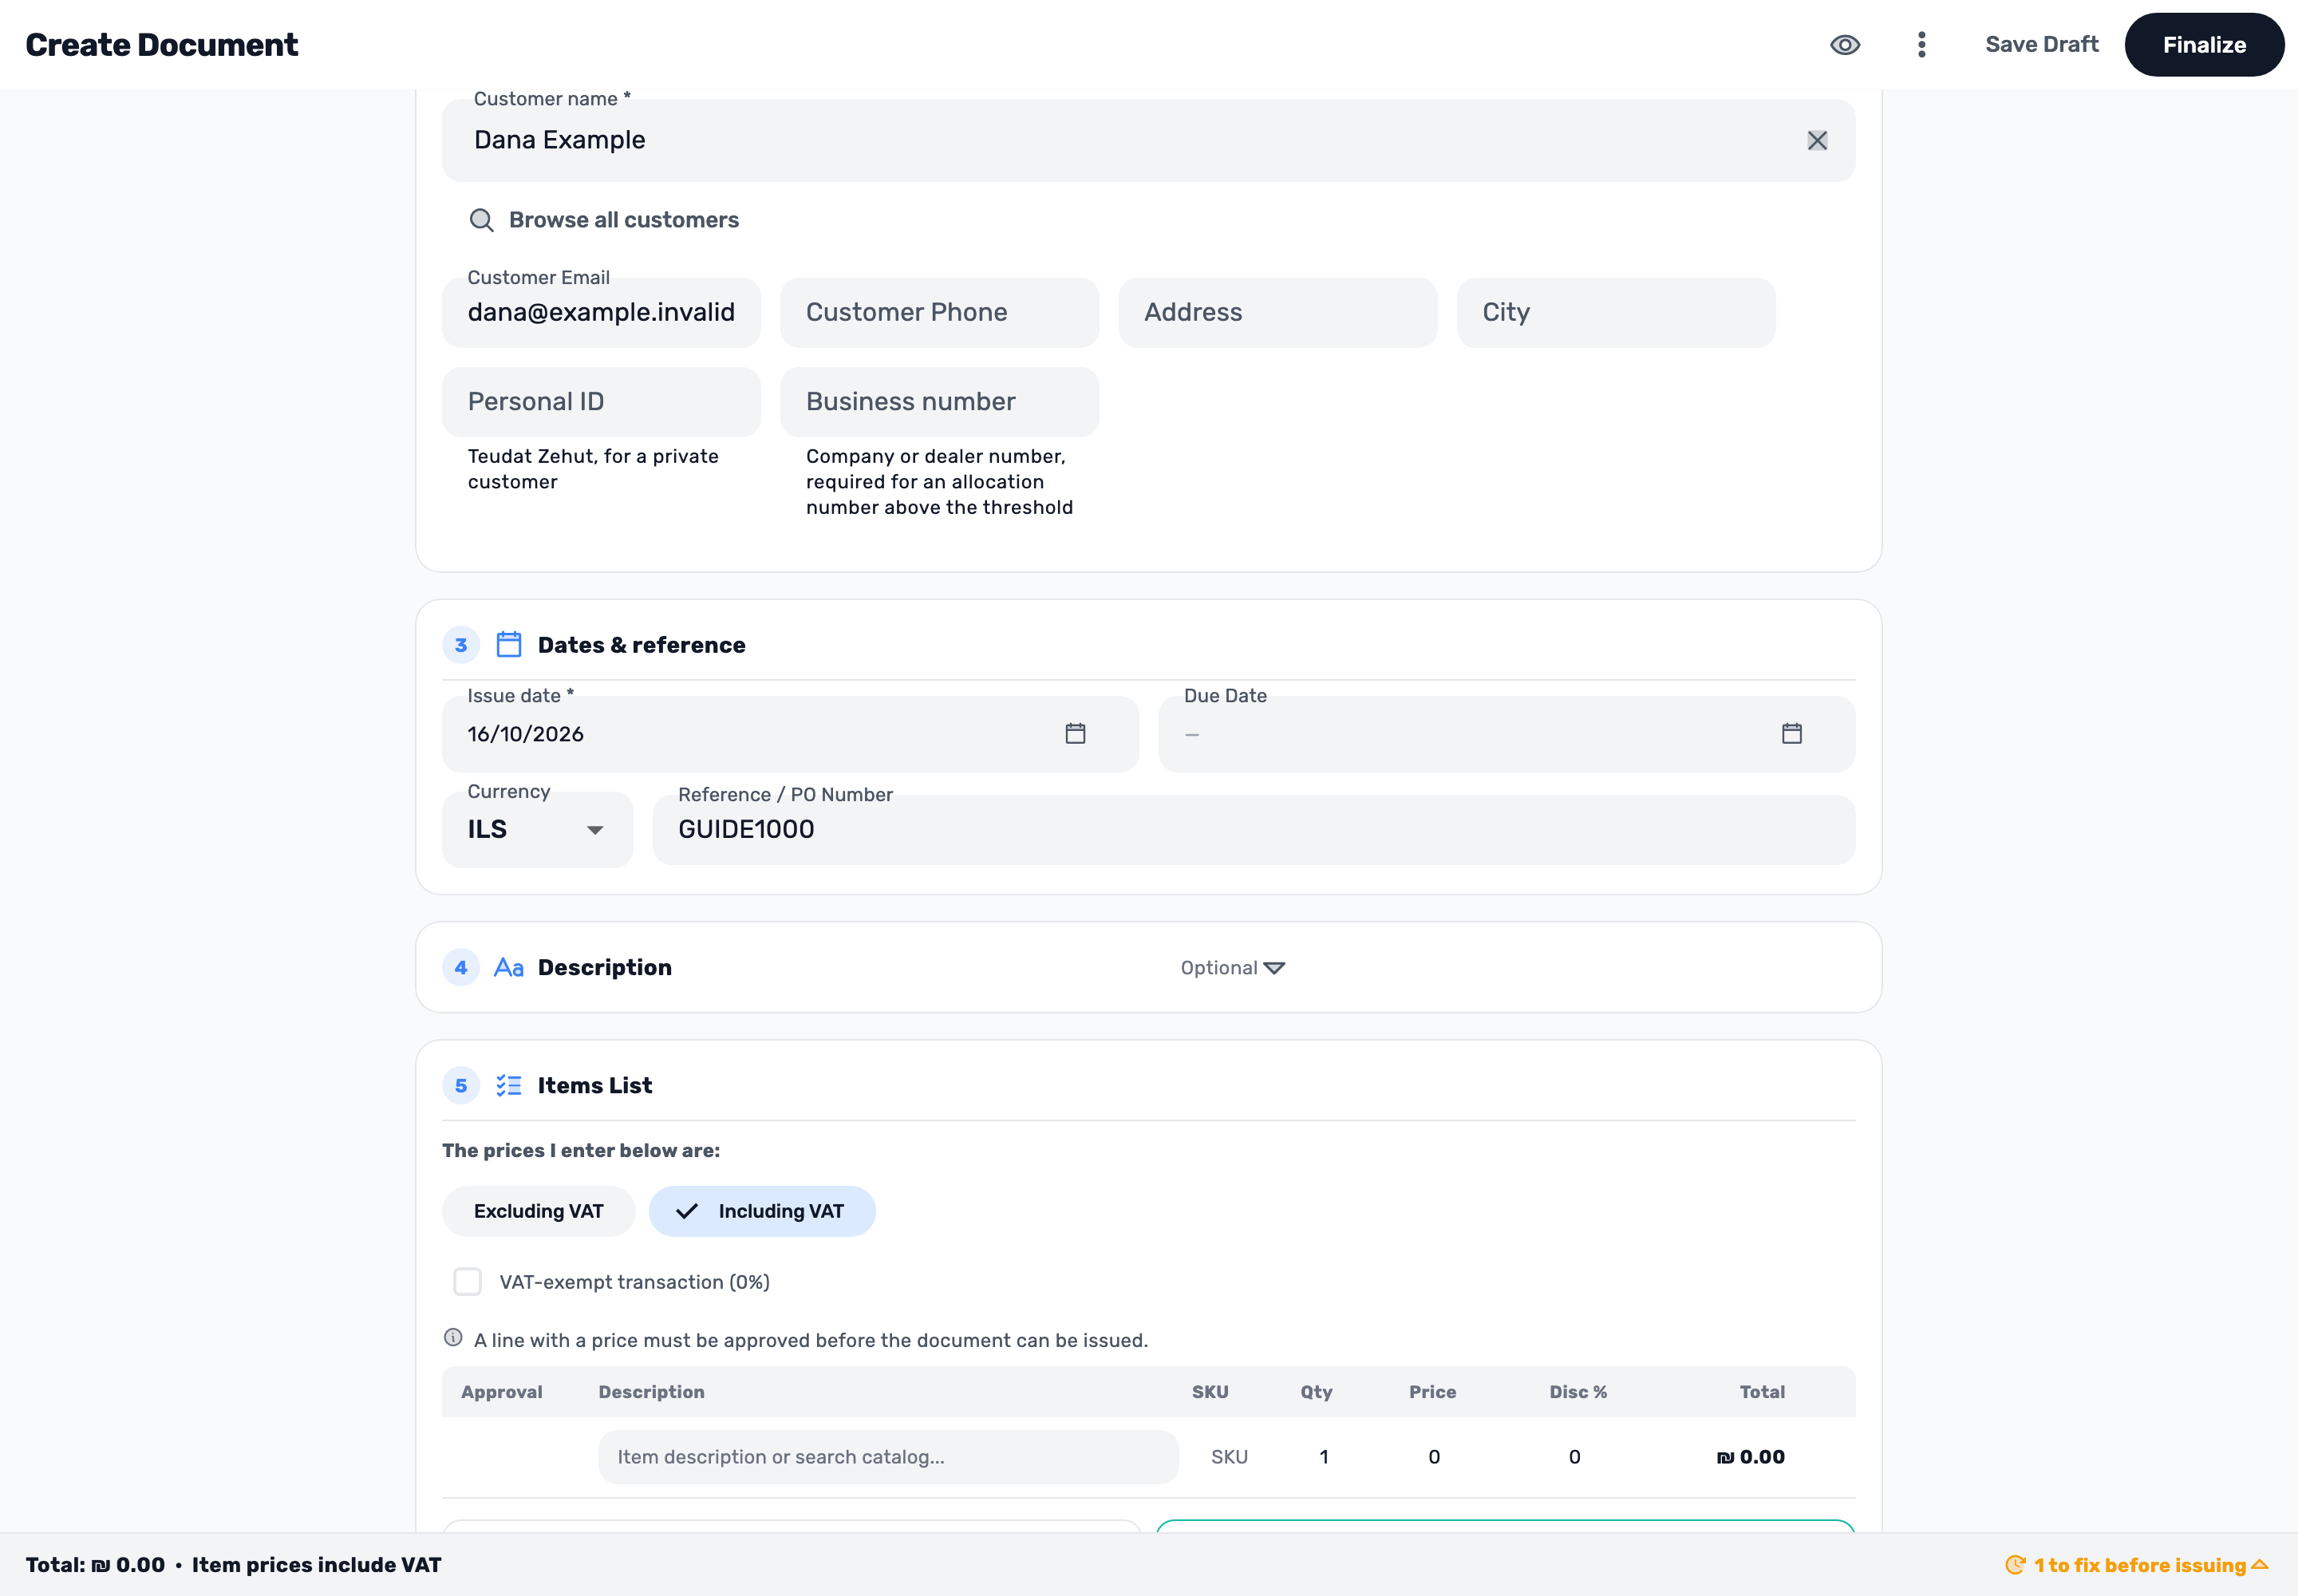Focus the Business number field
This screenshot has width=2298, height=1596.
939,402
